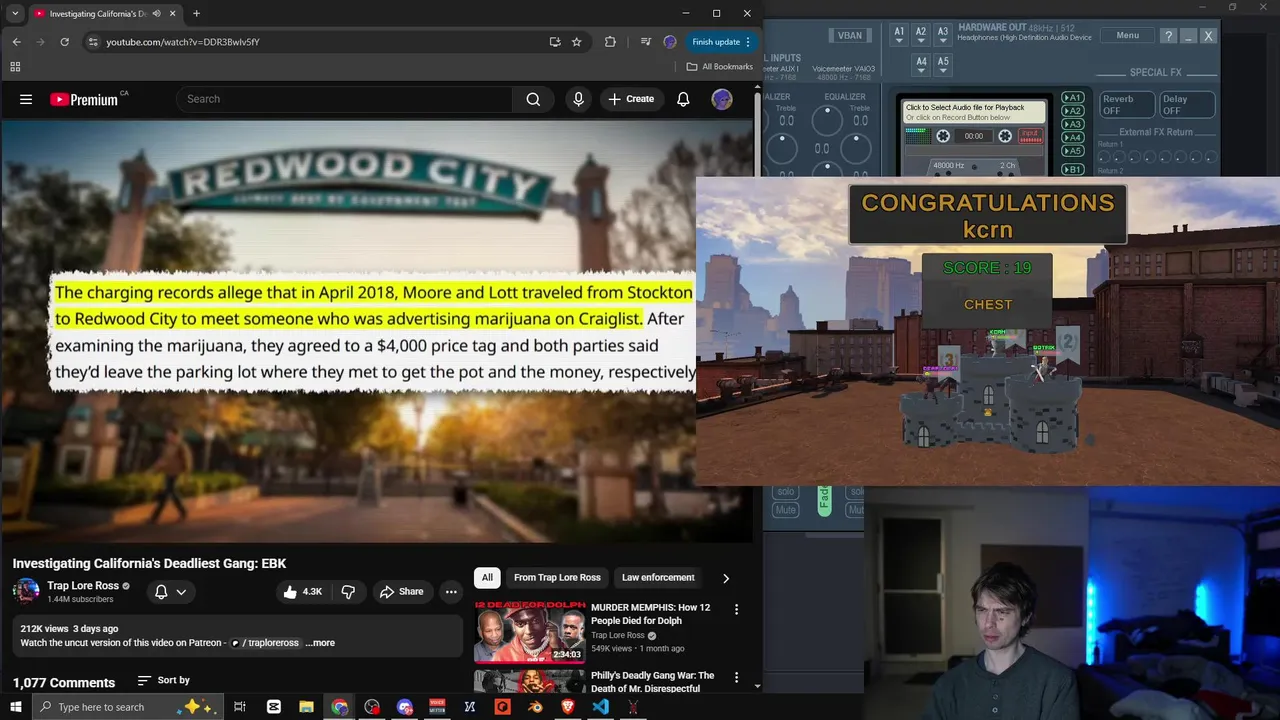Open All Bookmarks folder
This screenshot has width=1280, height=720.
coord(719,67)
